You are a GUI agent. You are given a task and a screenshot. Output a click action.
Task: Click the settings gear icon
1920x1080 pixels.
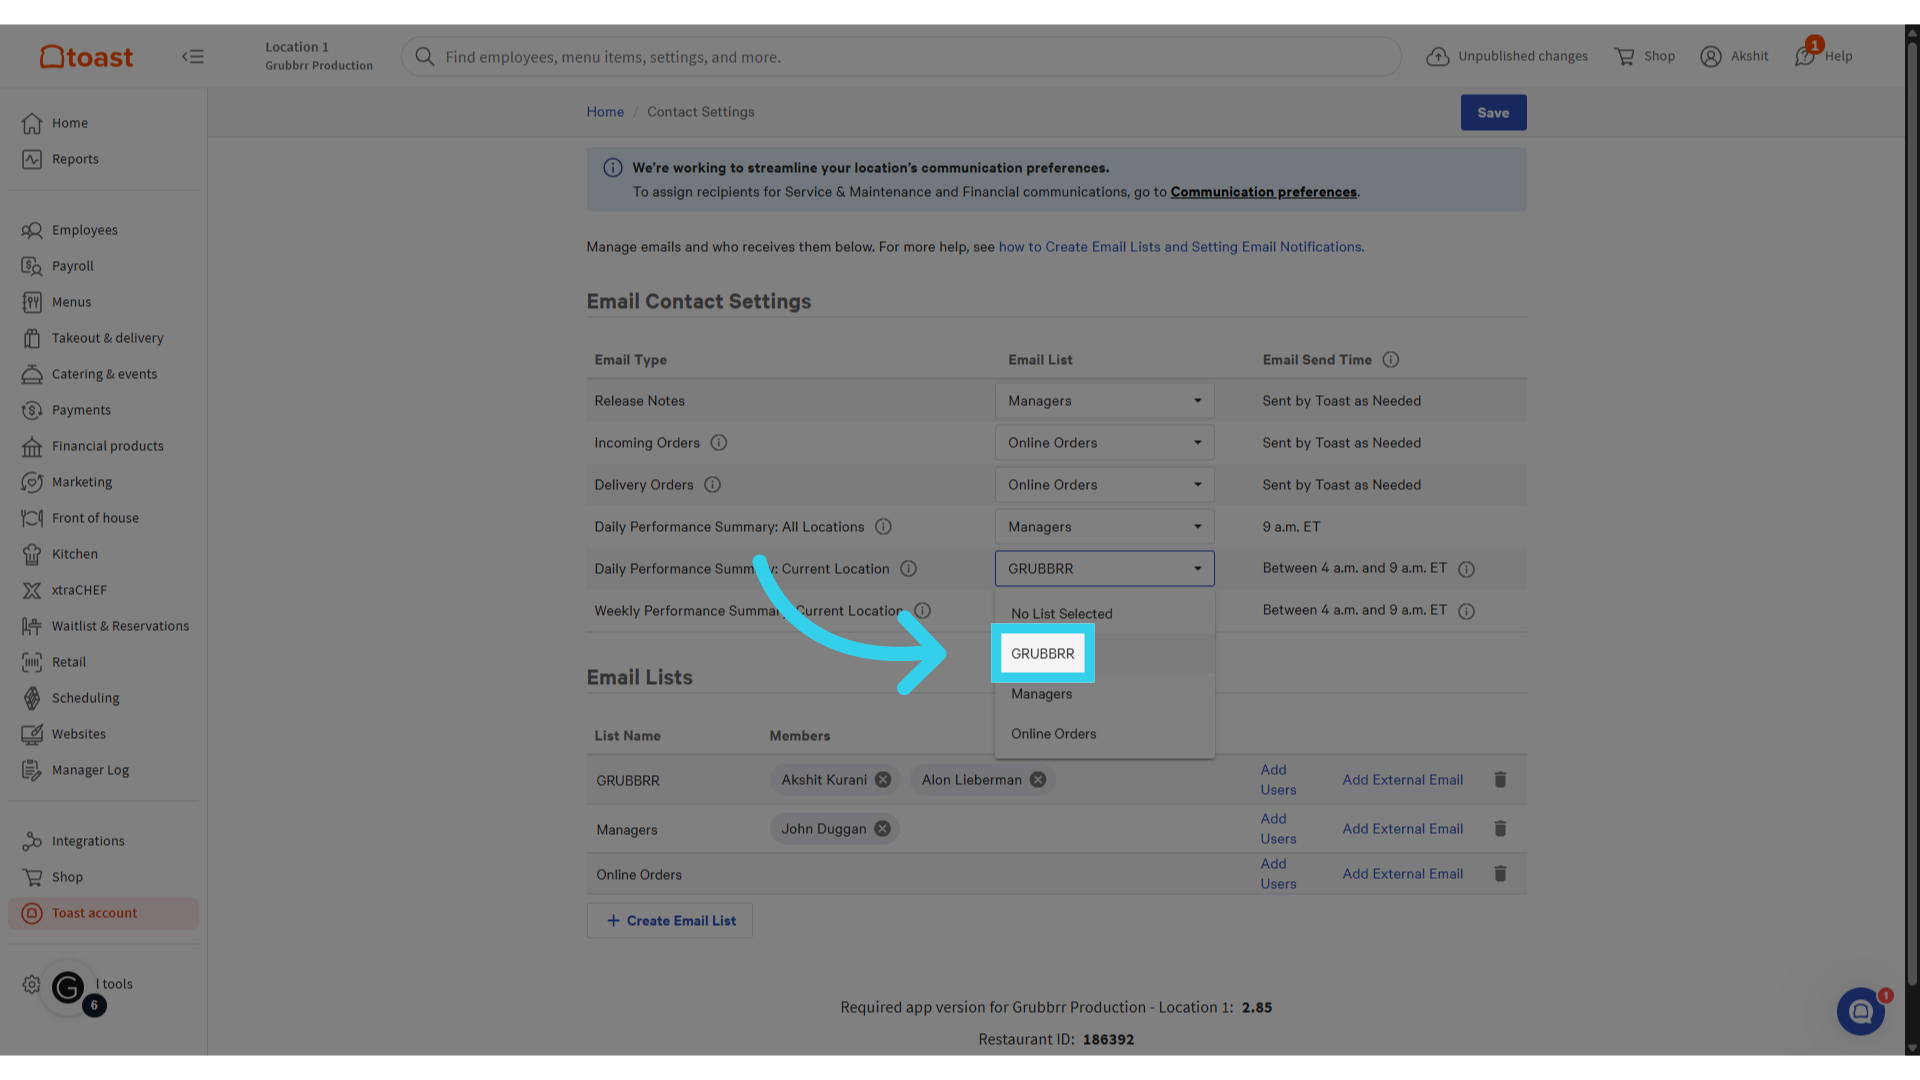pos(31,984)
